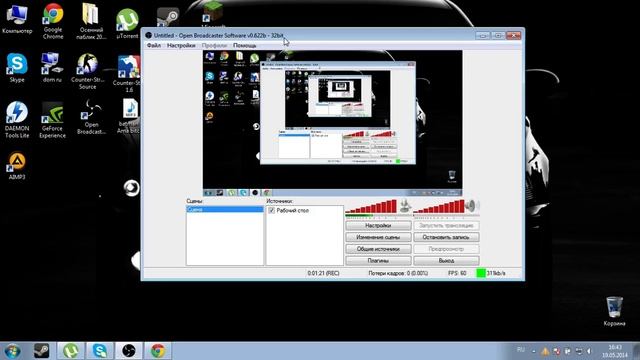This screenshot has width=640, height=360.
Task: Select the Counter-Strike 1.6 desktop shortcut
Action: tap(127, 73)
